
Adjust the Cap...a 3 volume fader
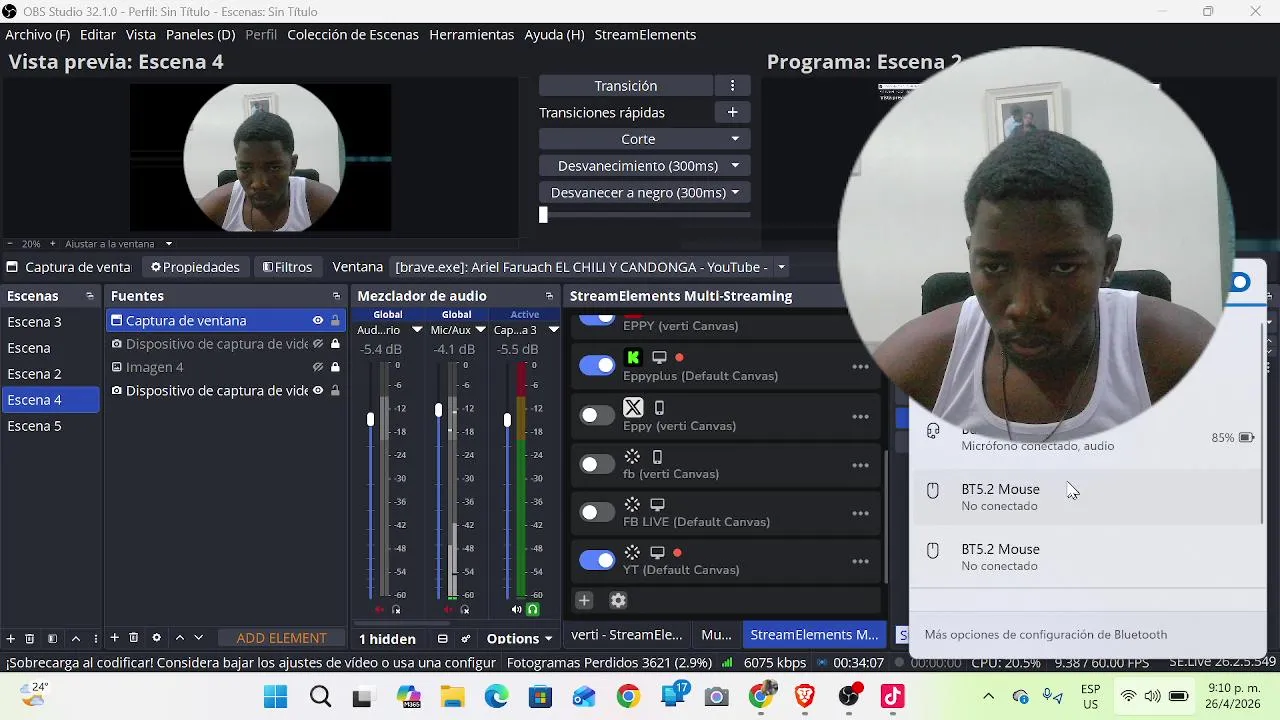(x=507, y=420)
